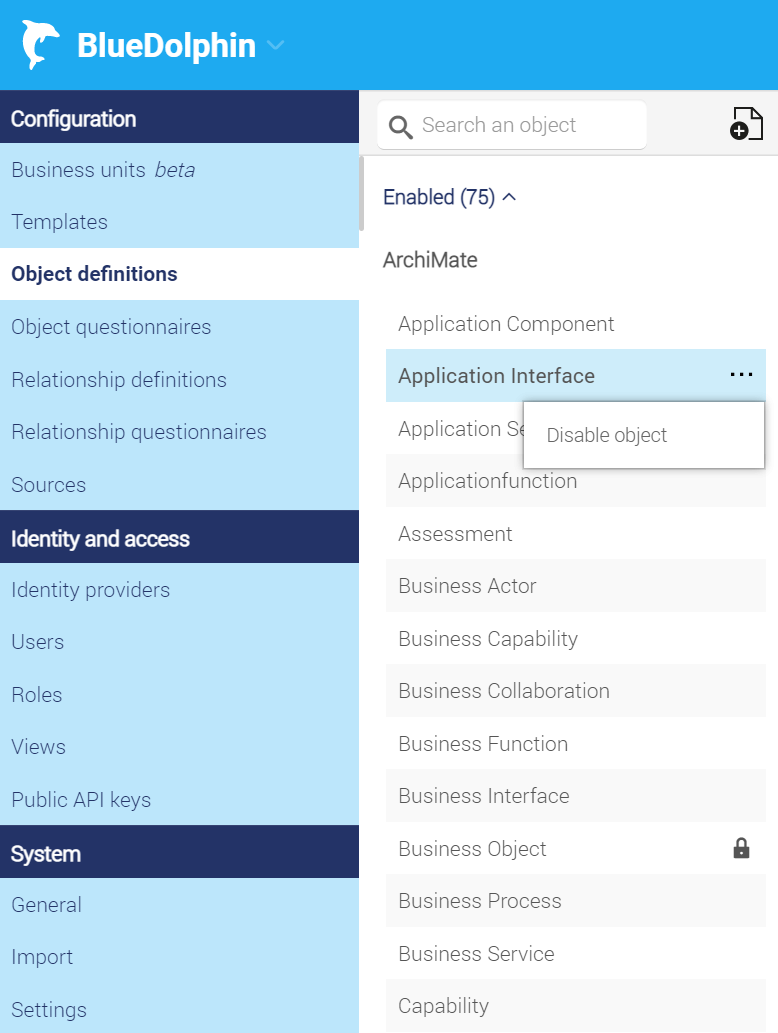Open Business units beta in sidebar
The height and width of the screenshot is (1033, 778).
tap(179, 170)
